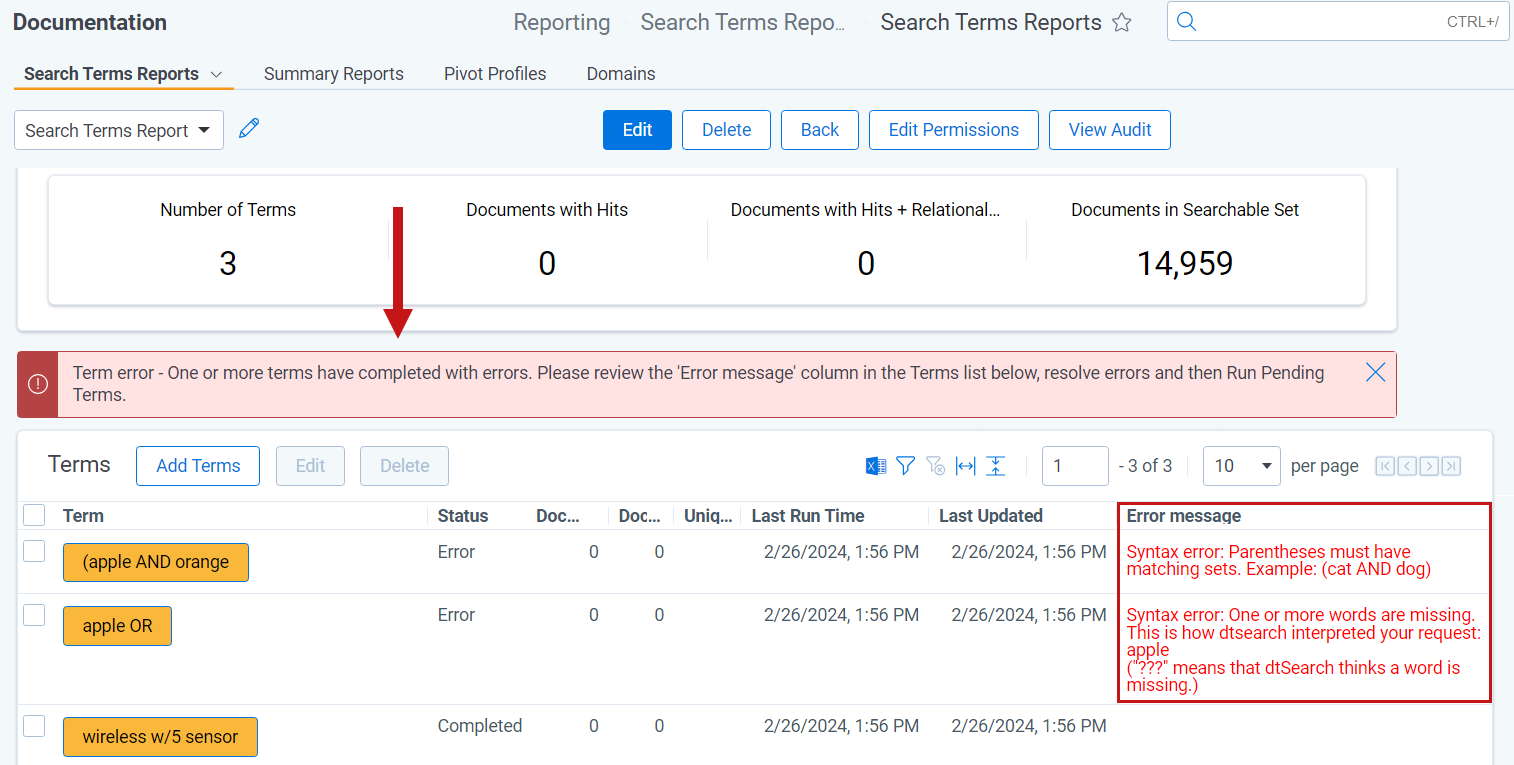The height and width of the screenshot is (765, 1514).
Task: Click the Add Terms button
Action: pyautogui.click(x=198, y=466)
